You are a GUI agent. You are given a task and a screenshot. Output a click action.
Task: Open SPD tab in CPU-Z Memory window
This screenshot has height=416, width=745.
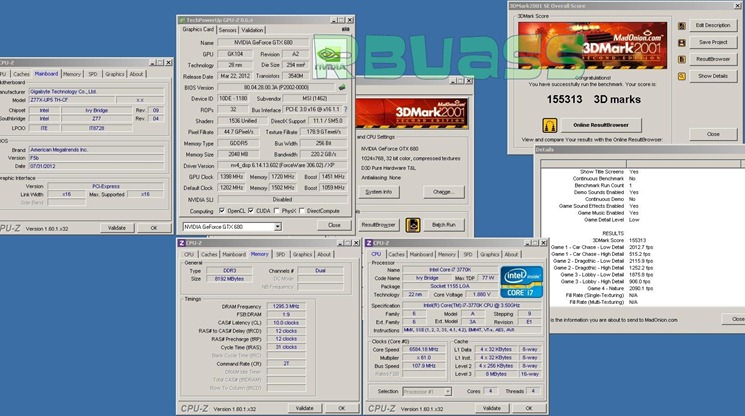tap(281, 255)
